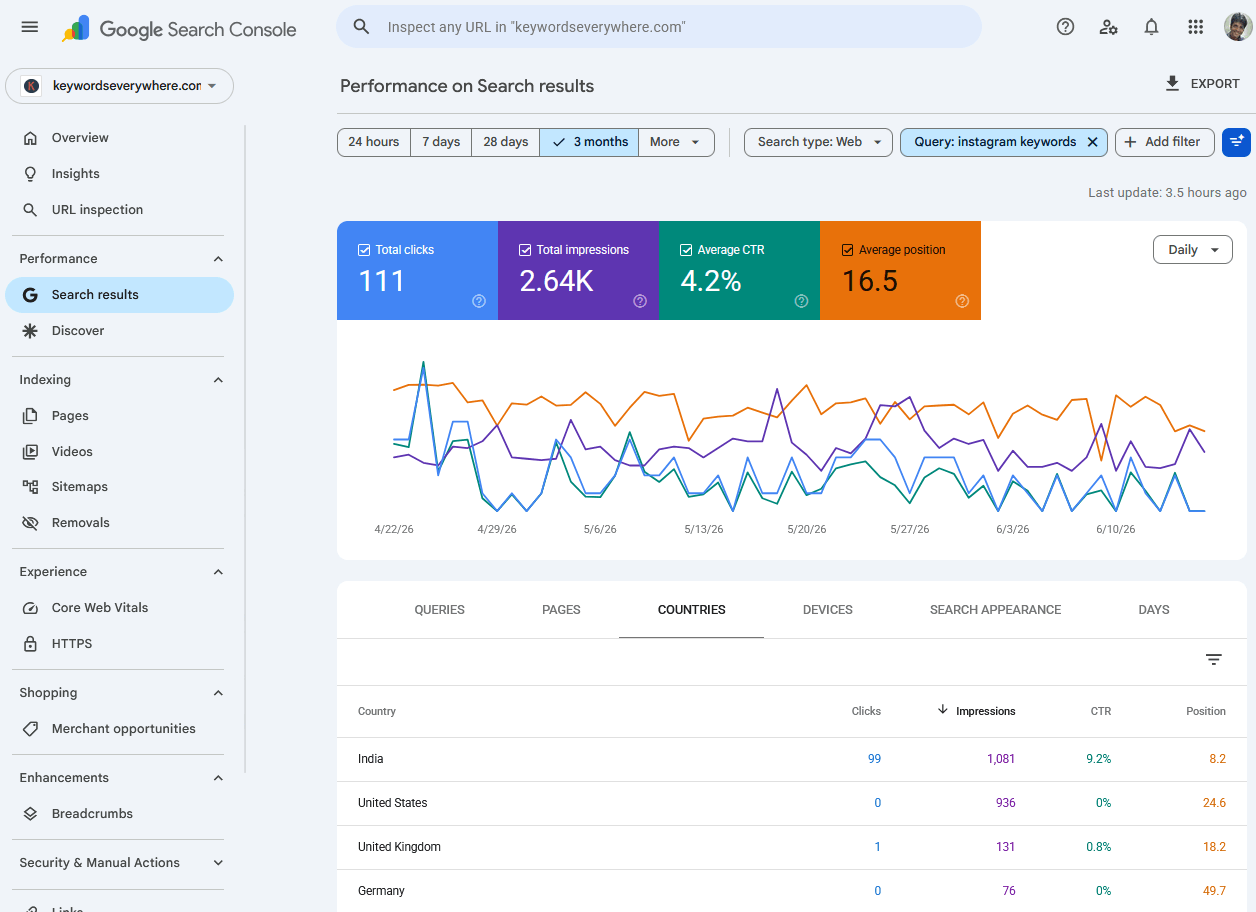The width and height of the screenshot is (1256, 912).
Task: Switch to the Queries tab
Action: (439, 610)
